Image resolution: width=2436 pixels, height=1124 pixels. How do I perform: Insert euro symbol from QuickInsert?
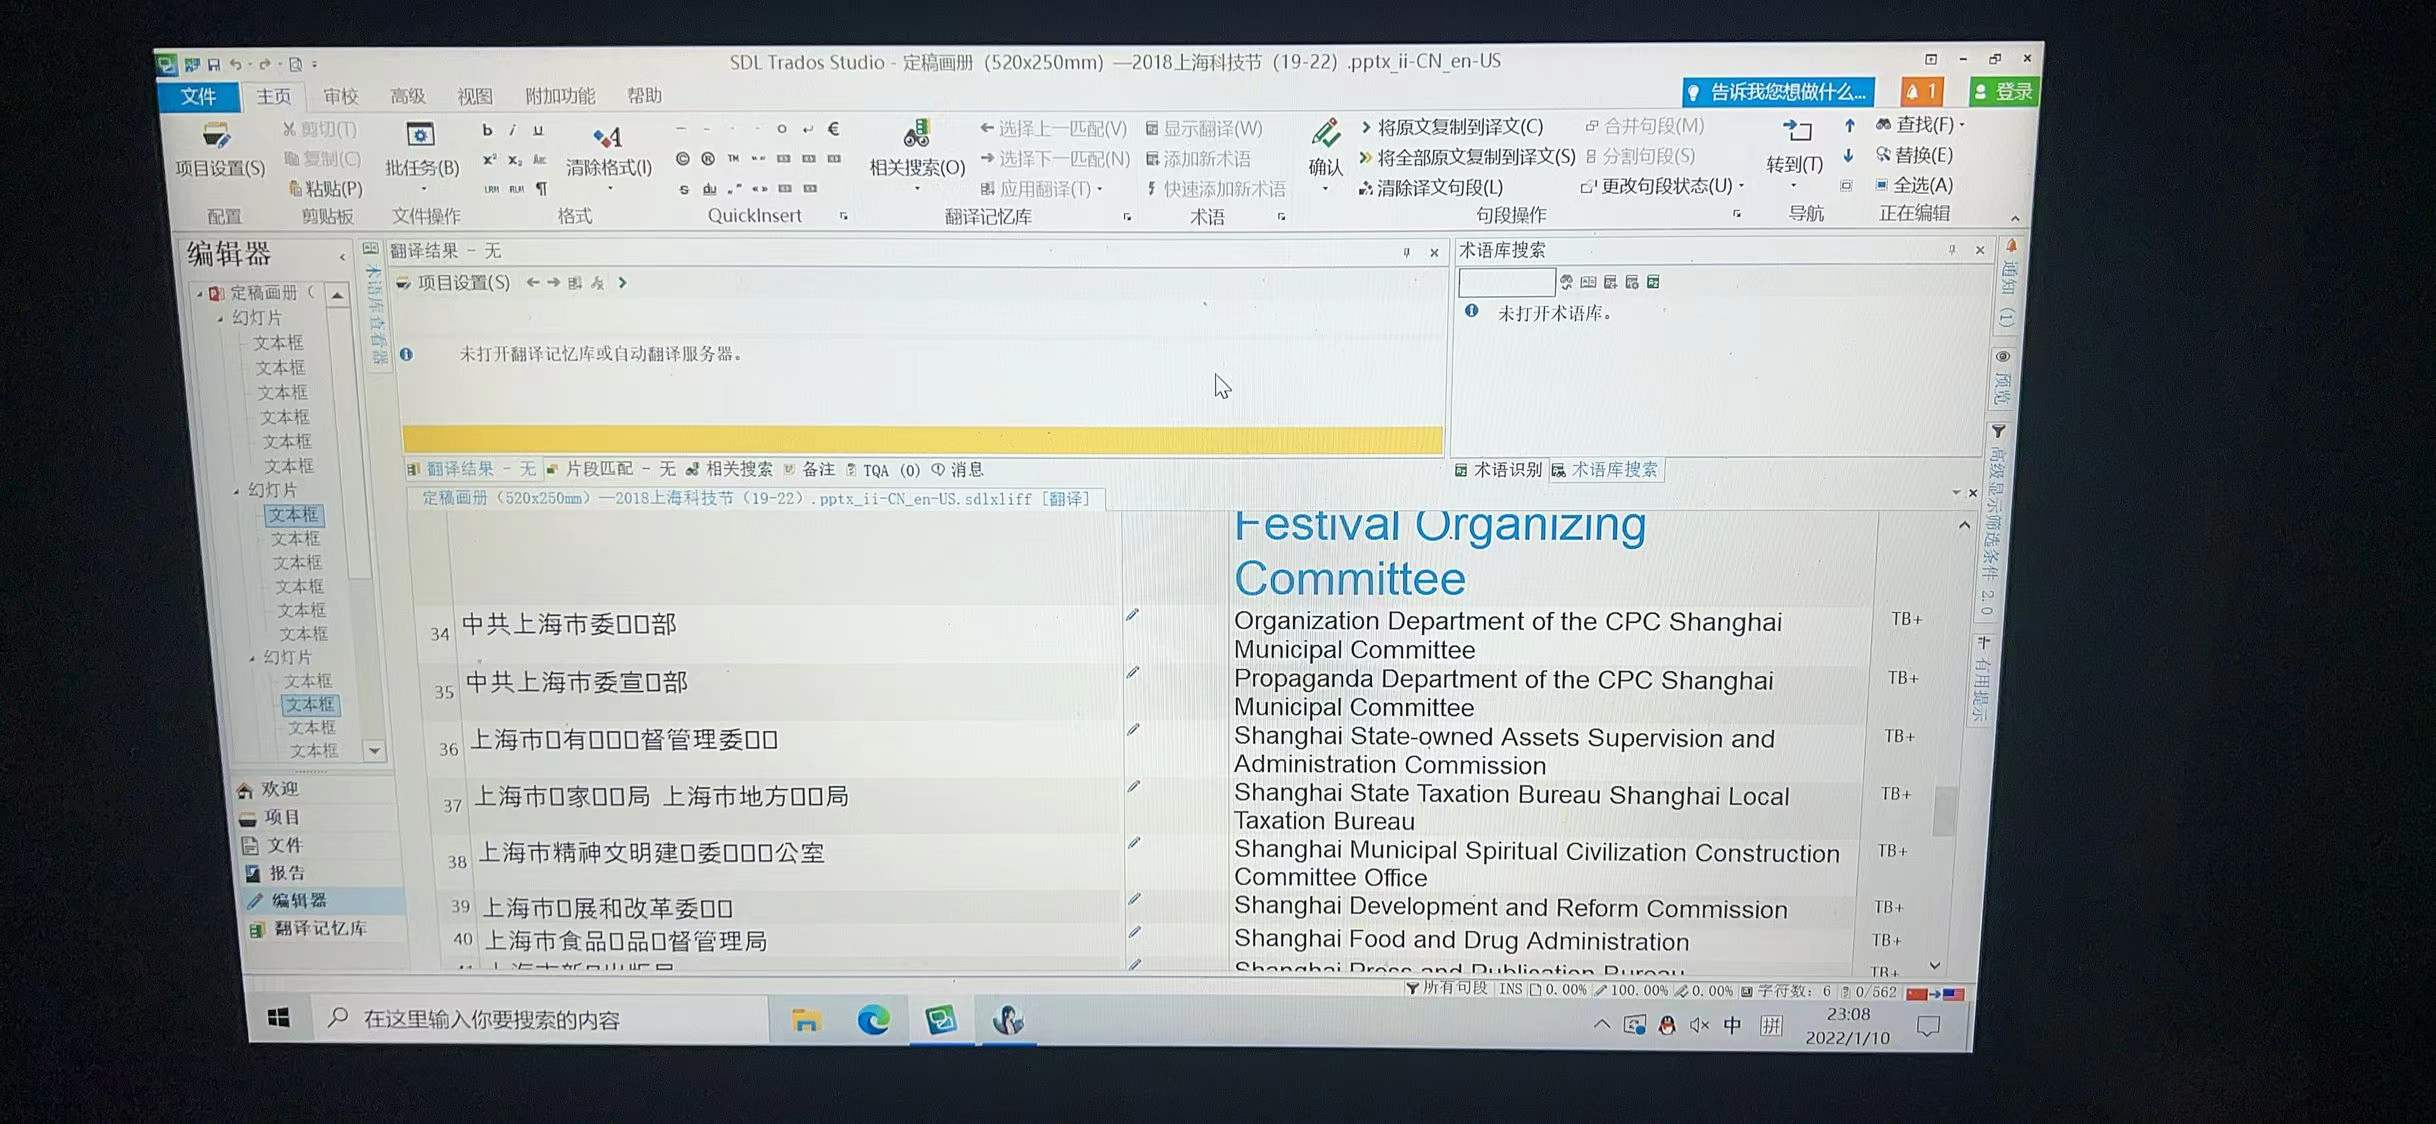coord(833,128)
